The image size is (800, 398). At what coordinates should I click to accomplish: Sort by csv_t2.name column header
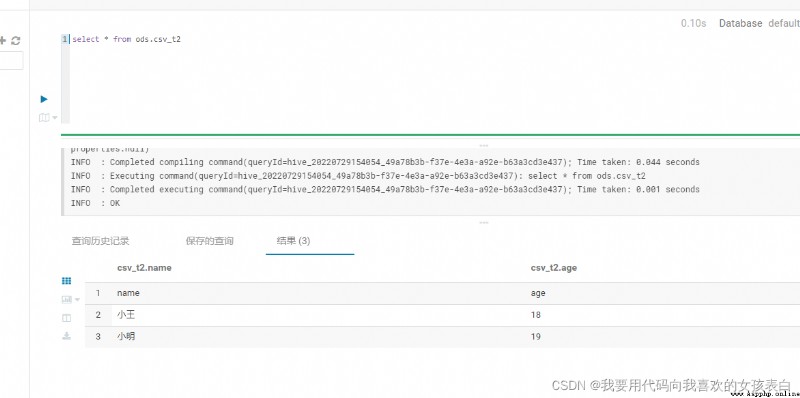pyautogui.click(x=144, y=268)
